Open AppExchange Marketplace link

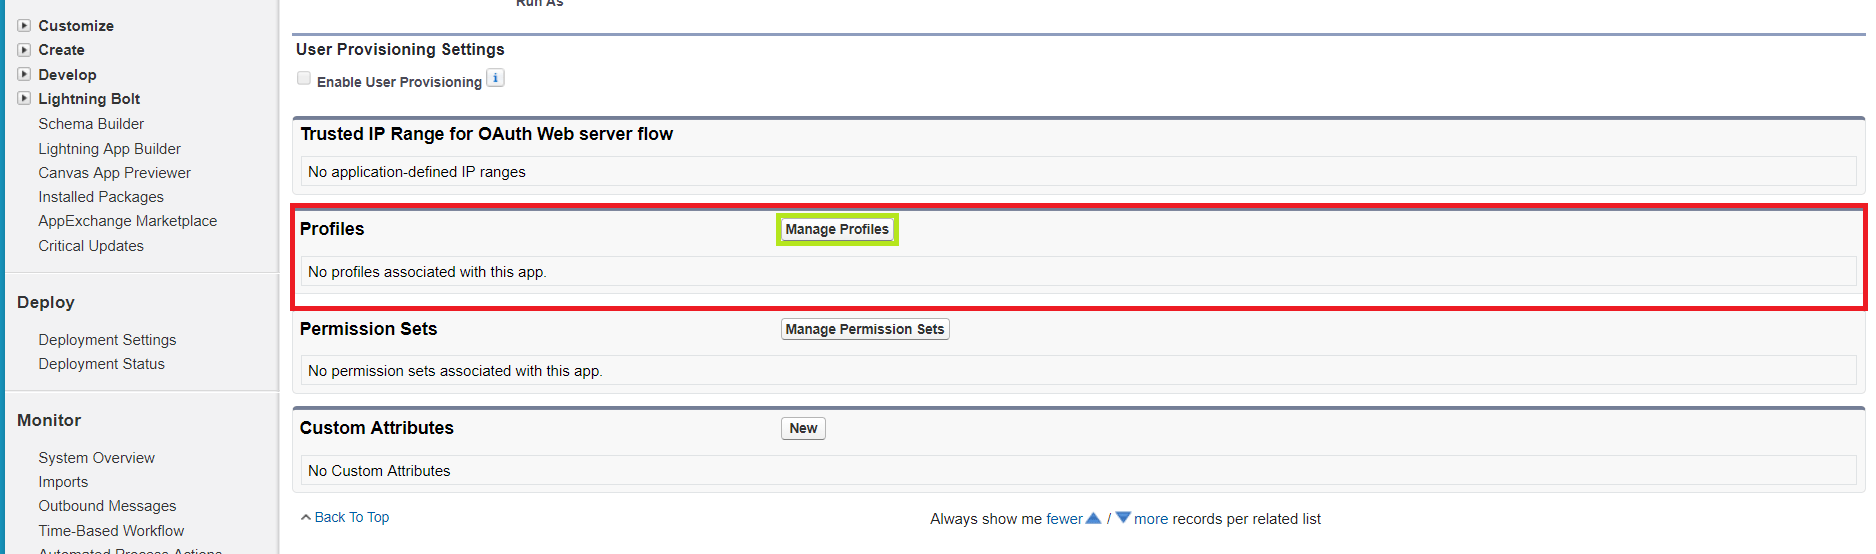(x=128, y=221)
